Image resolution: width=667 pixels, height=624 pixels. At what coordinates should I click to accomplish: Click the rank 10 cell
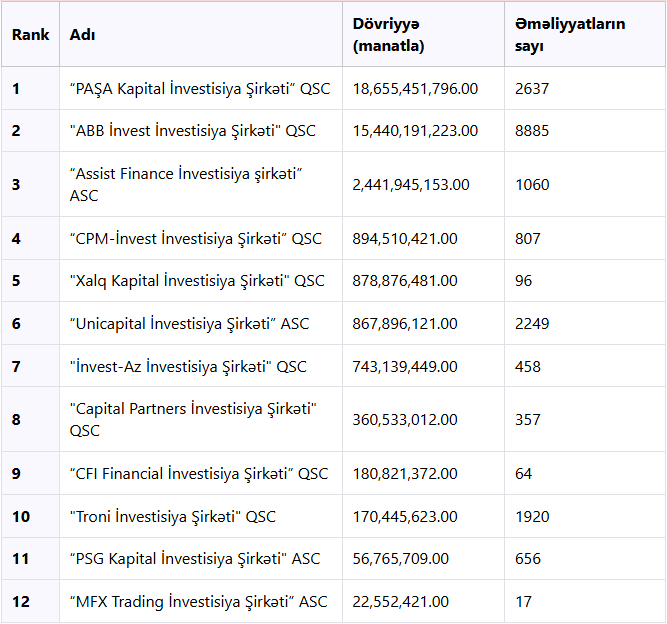[21, 517]
